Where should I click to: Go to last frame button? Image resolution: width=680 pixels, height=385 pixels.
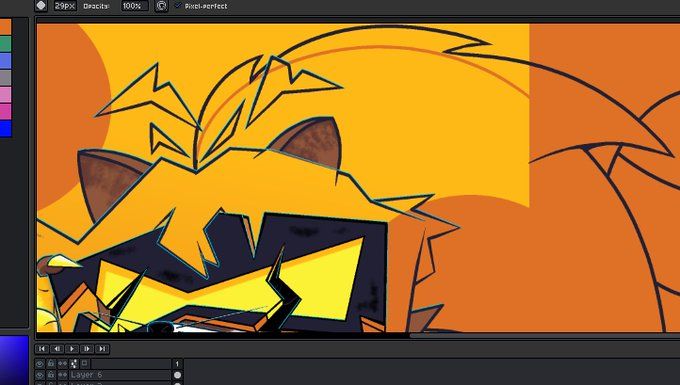(102, 349)
